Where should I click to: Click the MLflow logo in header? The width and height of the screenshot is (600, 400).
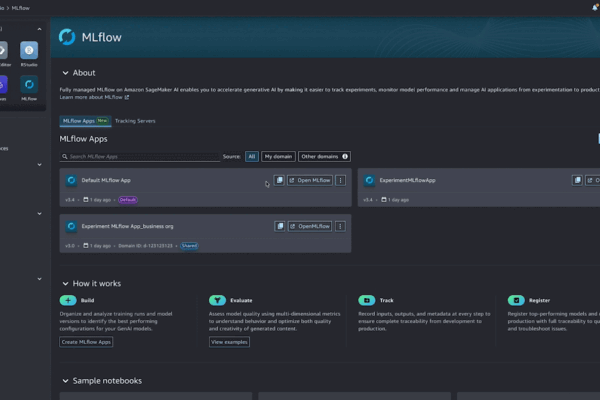(67, 37)
